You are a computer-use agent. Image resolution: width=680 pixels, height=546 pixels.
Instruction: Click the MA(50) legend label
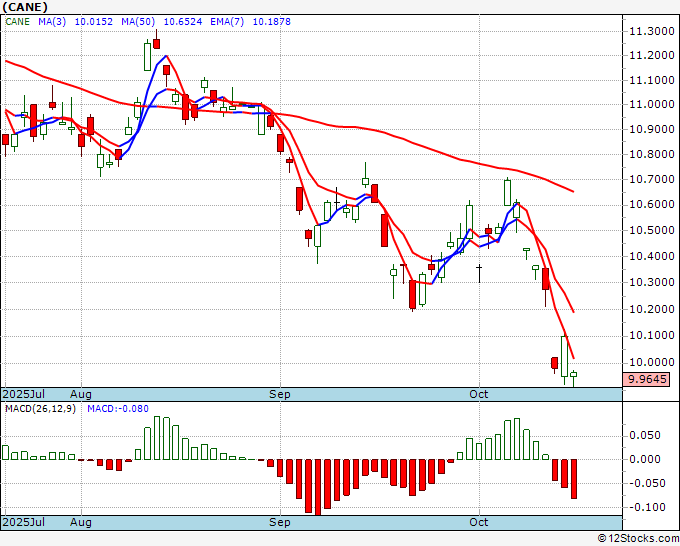[138, 22]
